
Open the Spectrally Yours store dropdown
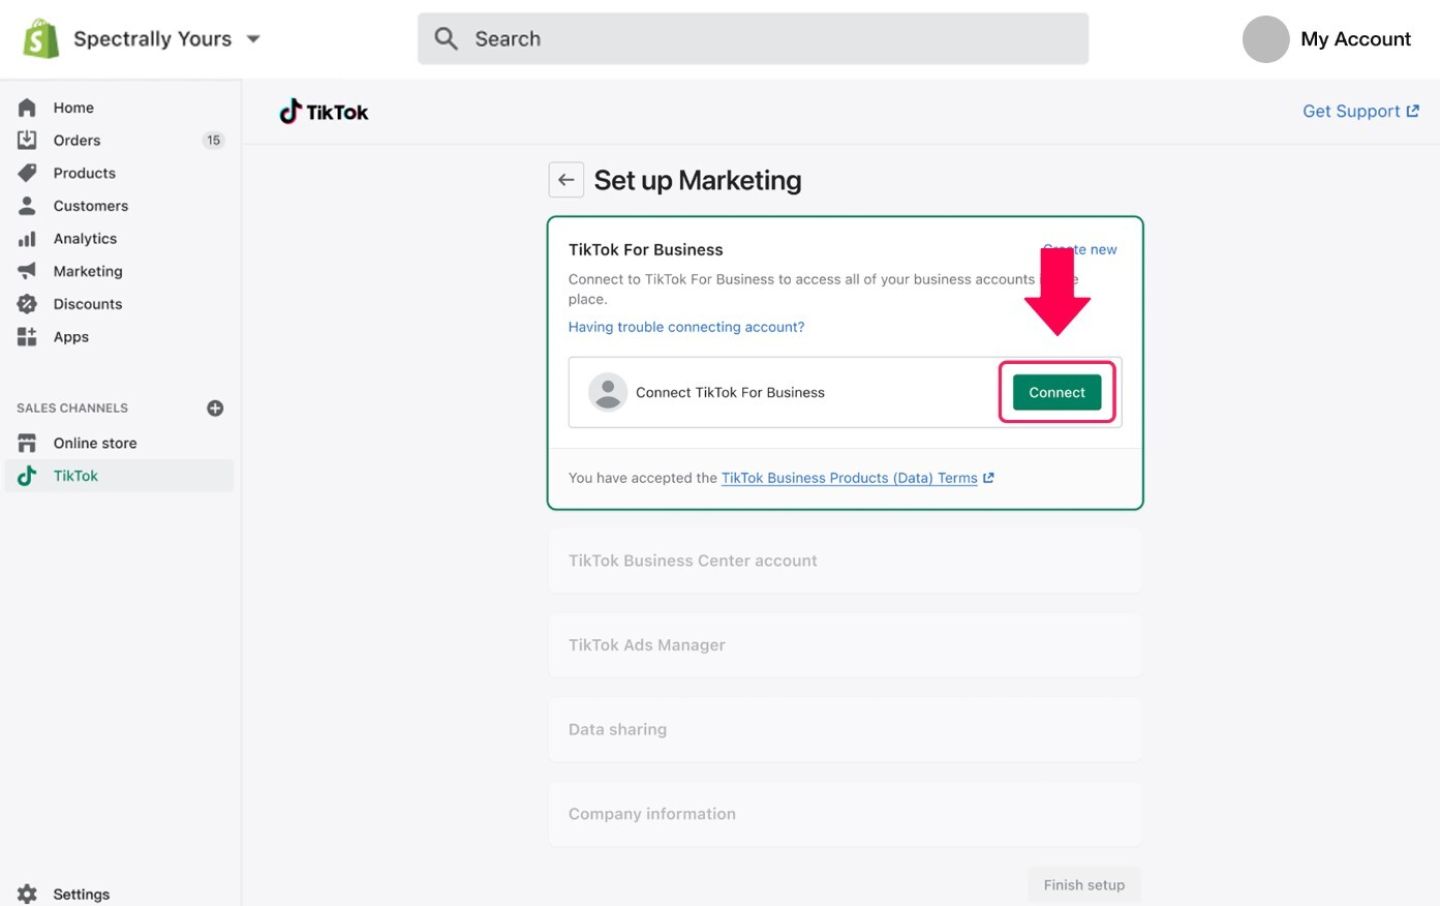pyautogui.click(x=253, y=39)
